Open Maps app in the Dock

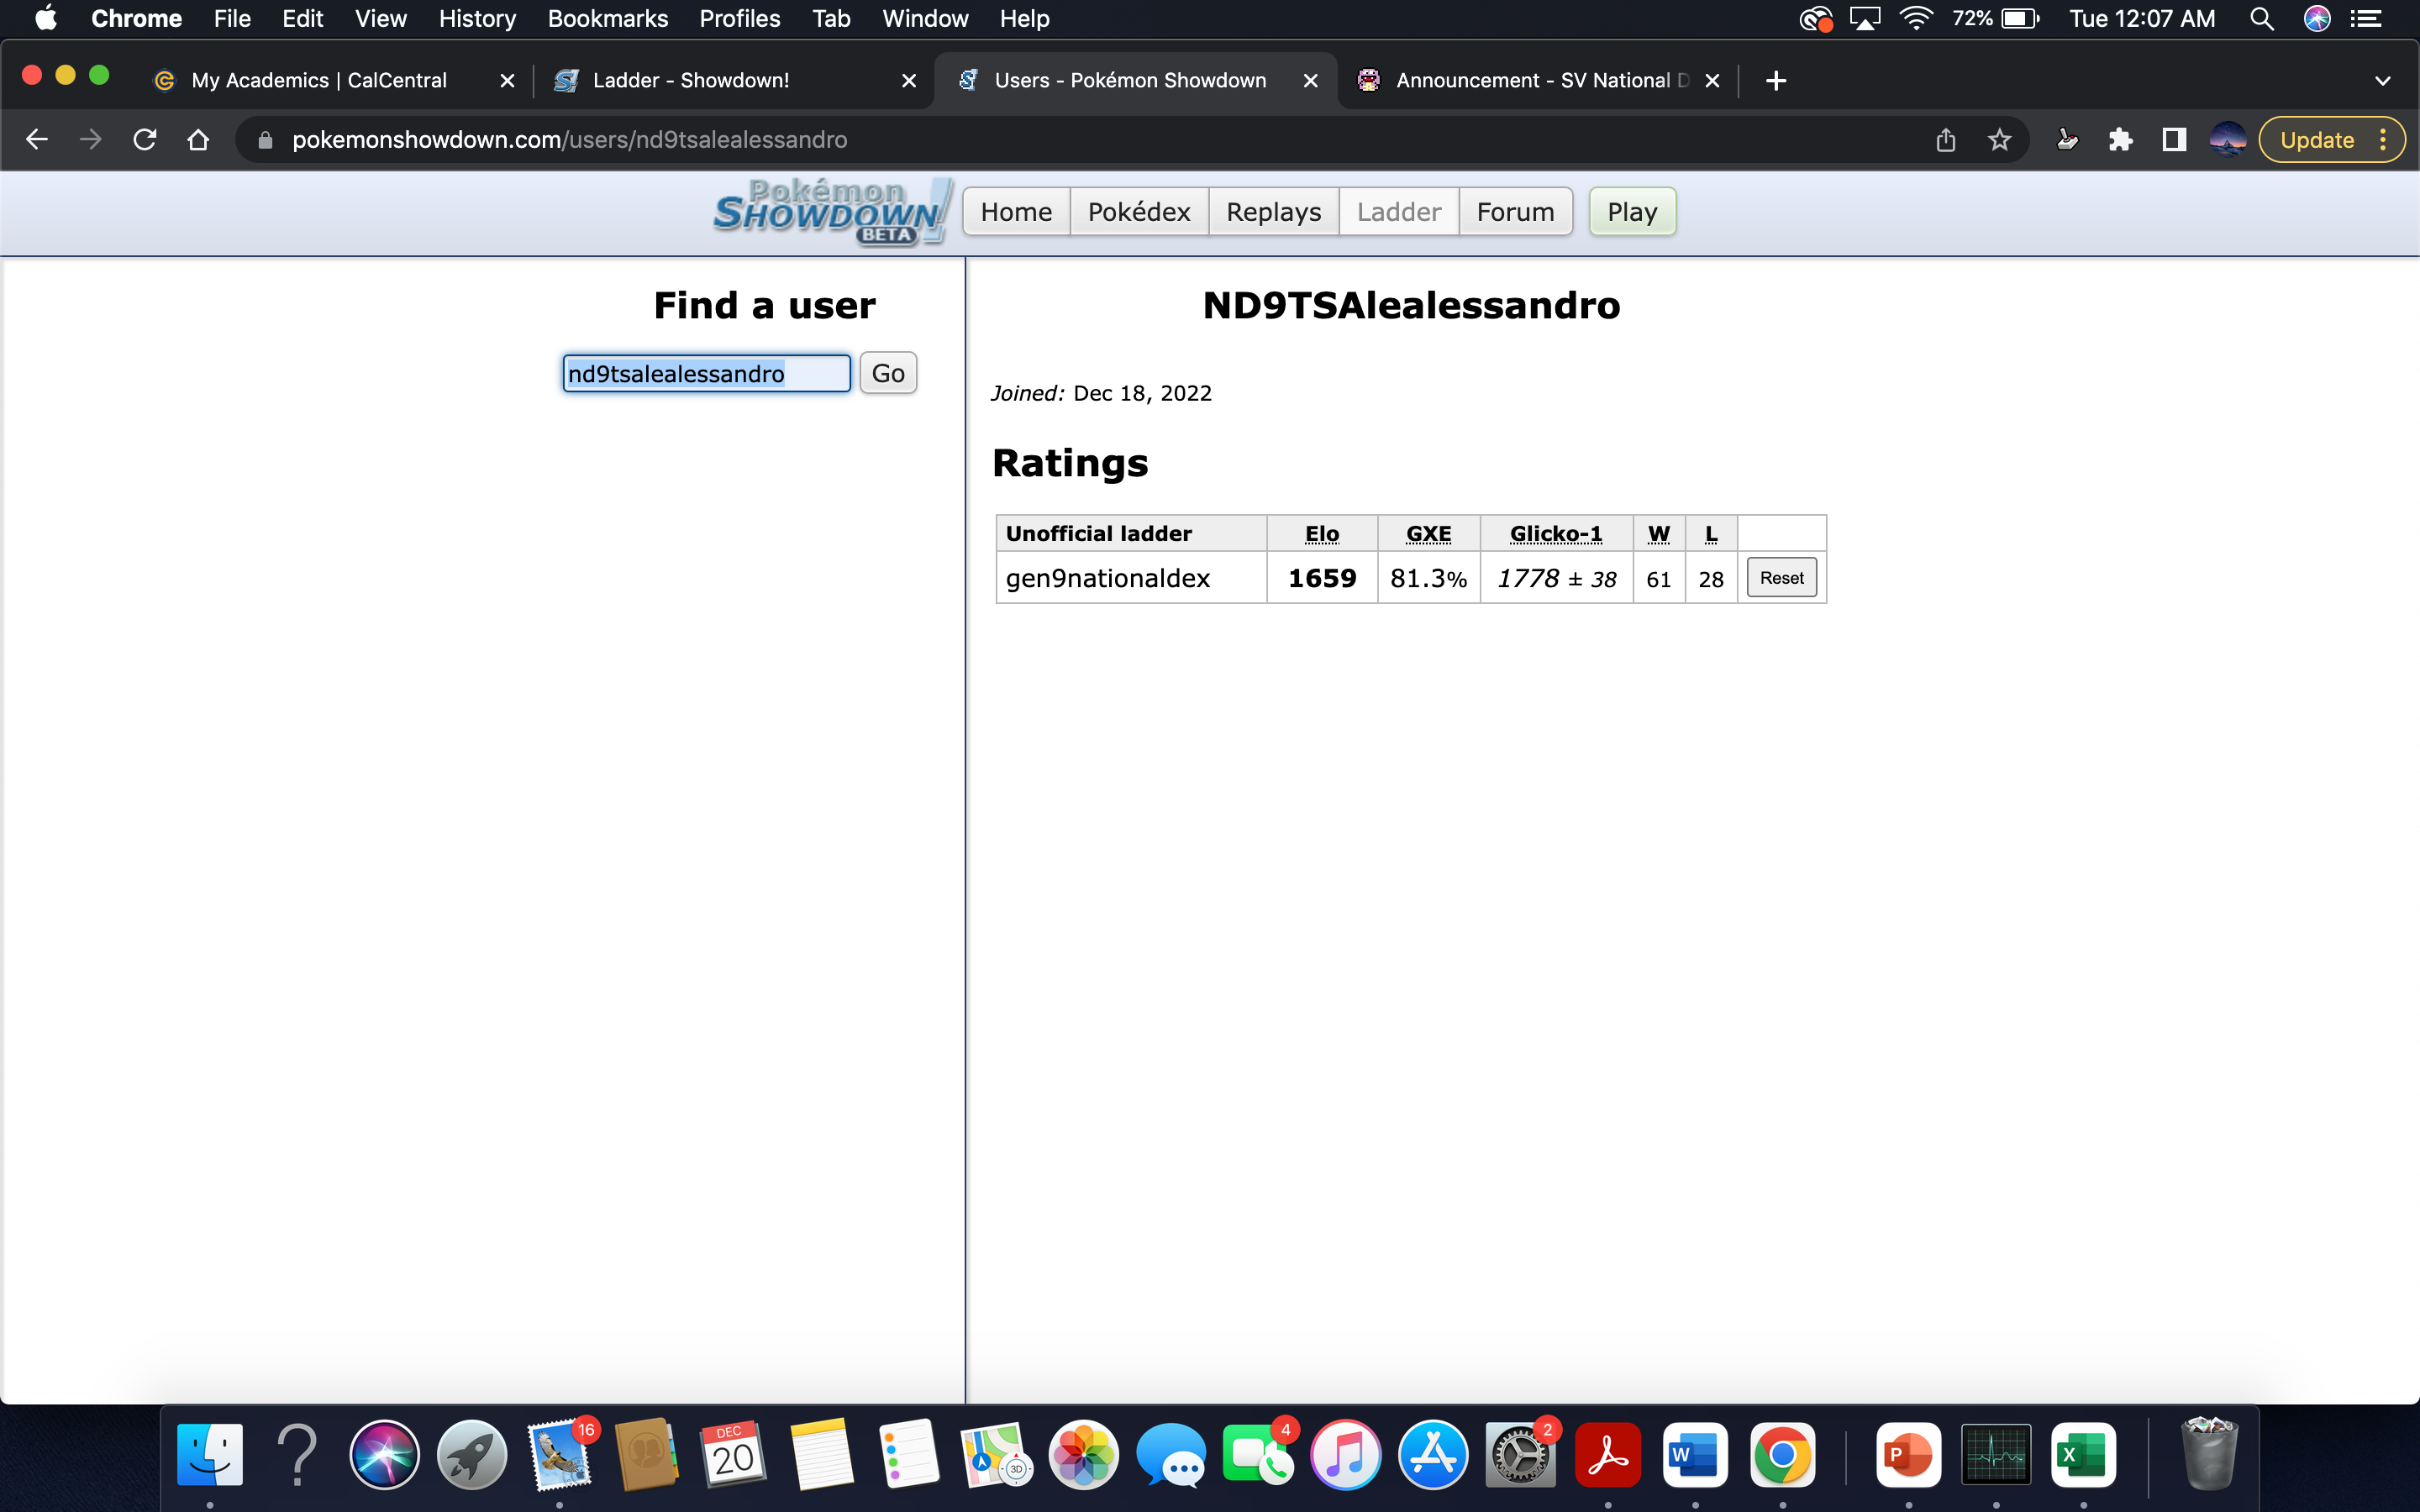pyautogui.click(x=996, y=1454)
